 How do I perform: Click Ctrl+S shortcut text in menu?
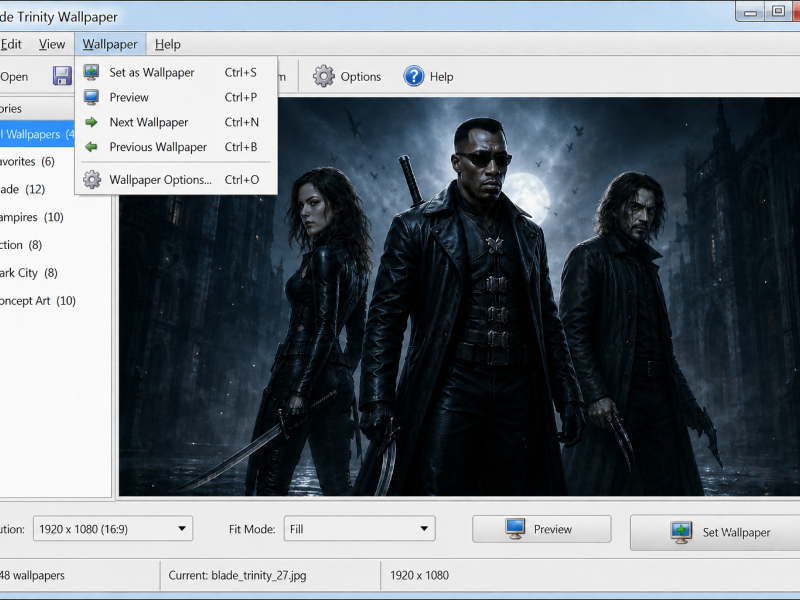[x=240, y=72]
